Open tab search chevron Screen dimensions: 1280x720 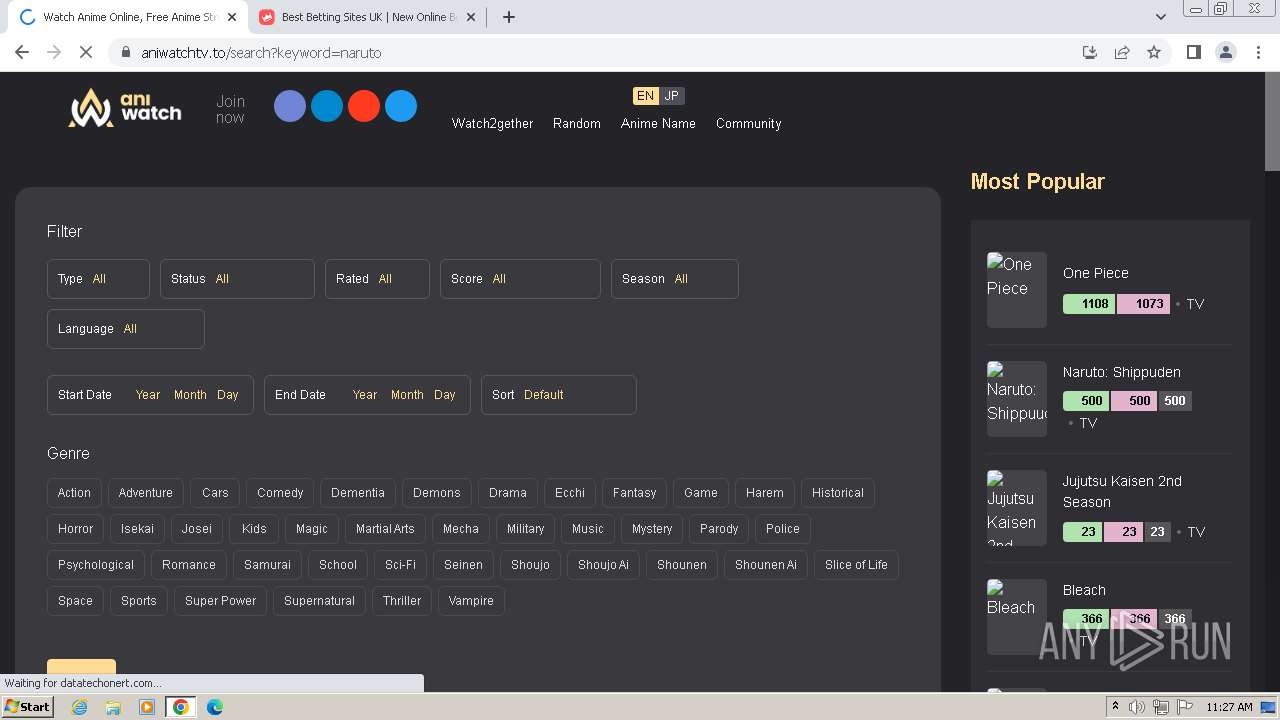coord(1161,17)
